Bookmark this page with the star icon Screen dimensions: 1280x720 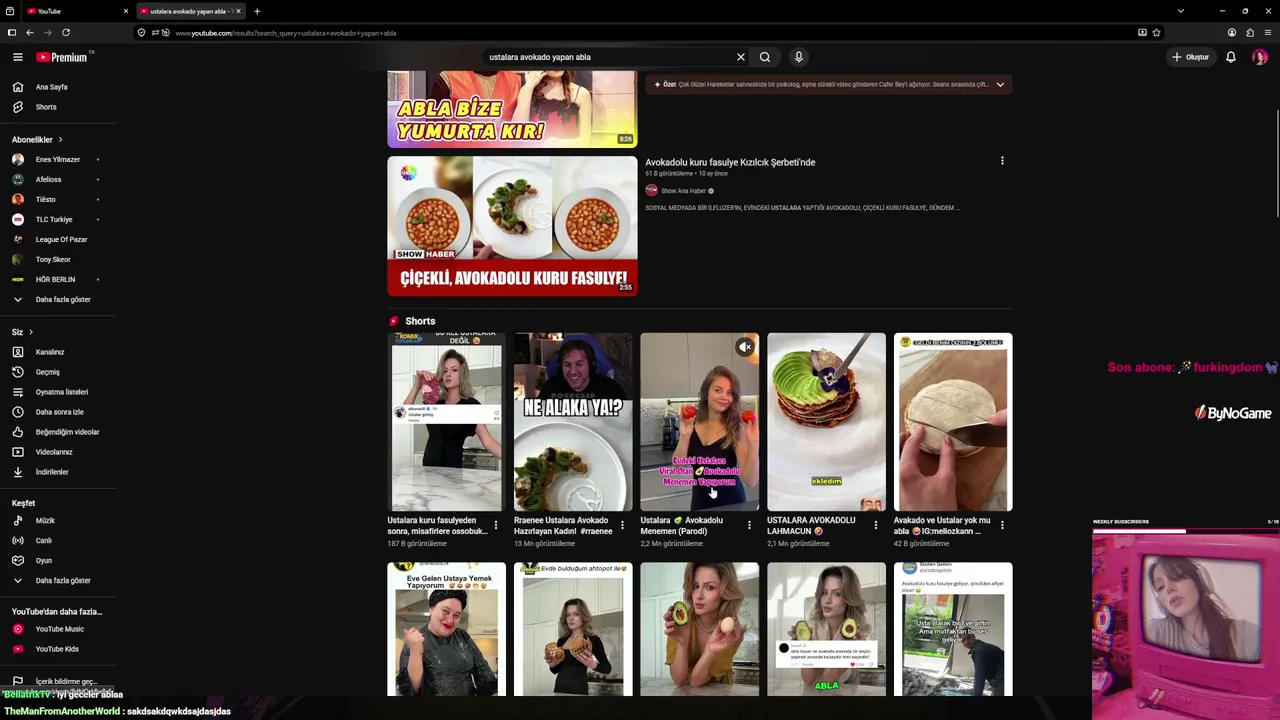[x=1157, y=32]
